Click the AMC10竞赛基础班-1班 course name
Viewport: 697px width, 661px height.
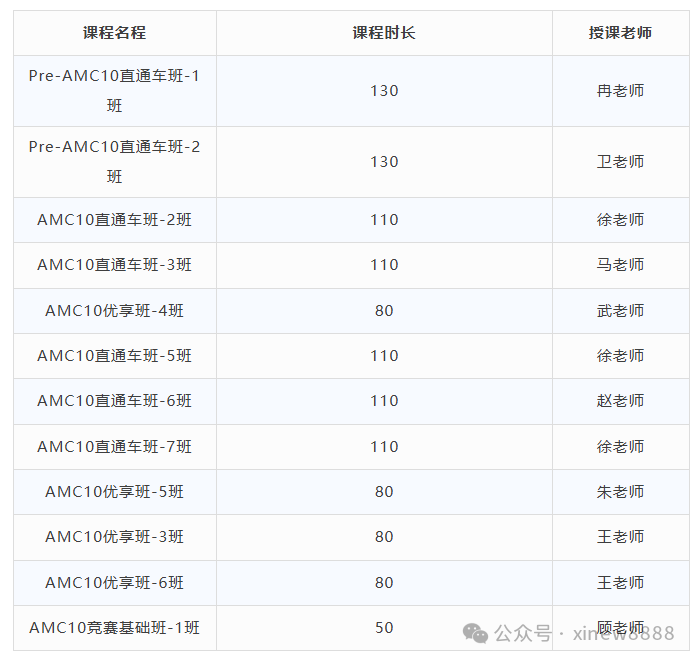(114, 628)
